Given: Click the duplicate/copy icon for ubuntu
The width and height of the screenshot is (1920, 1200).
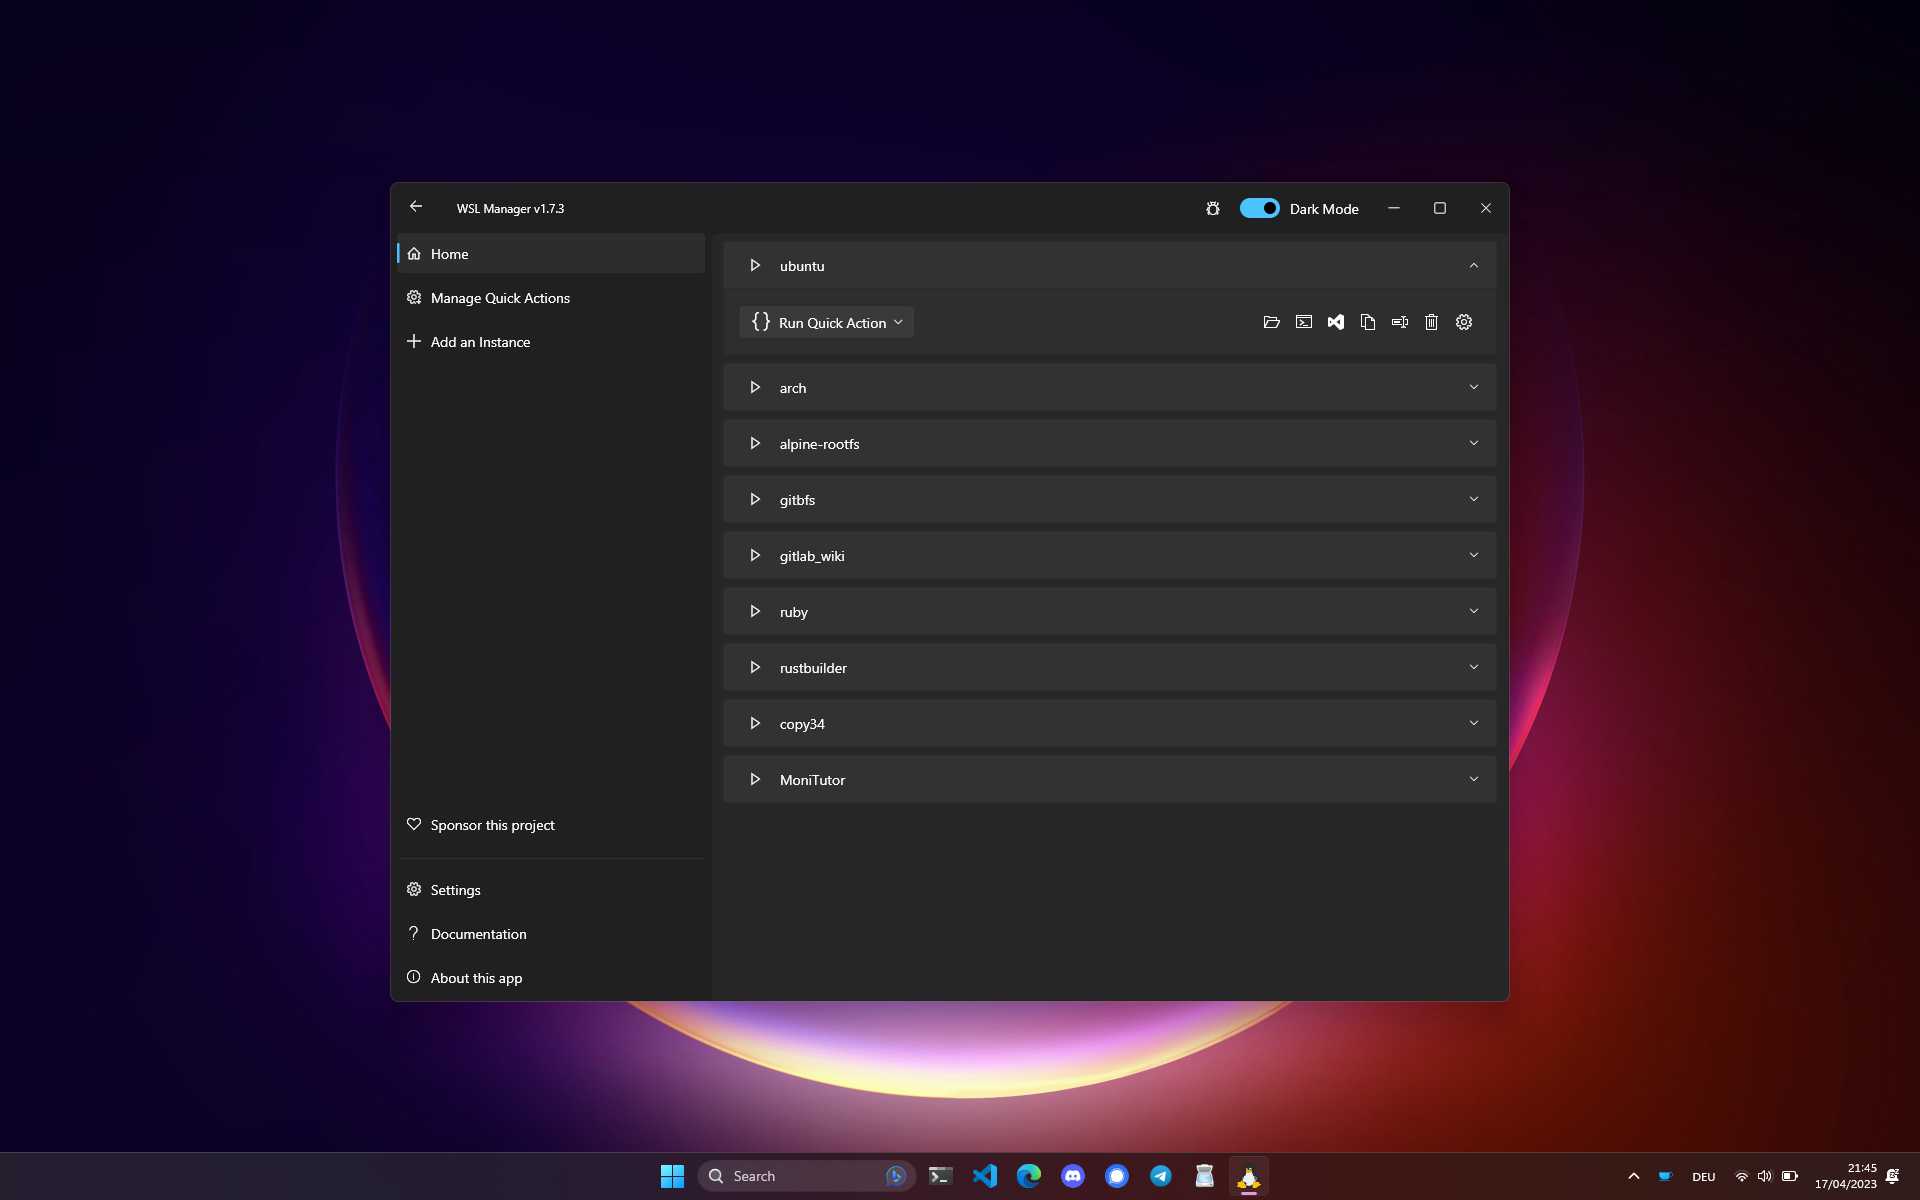Looking at the screenshot, I should pyautogui.click(x=1367, y=321).
